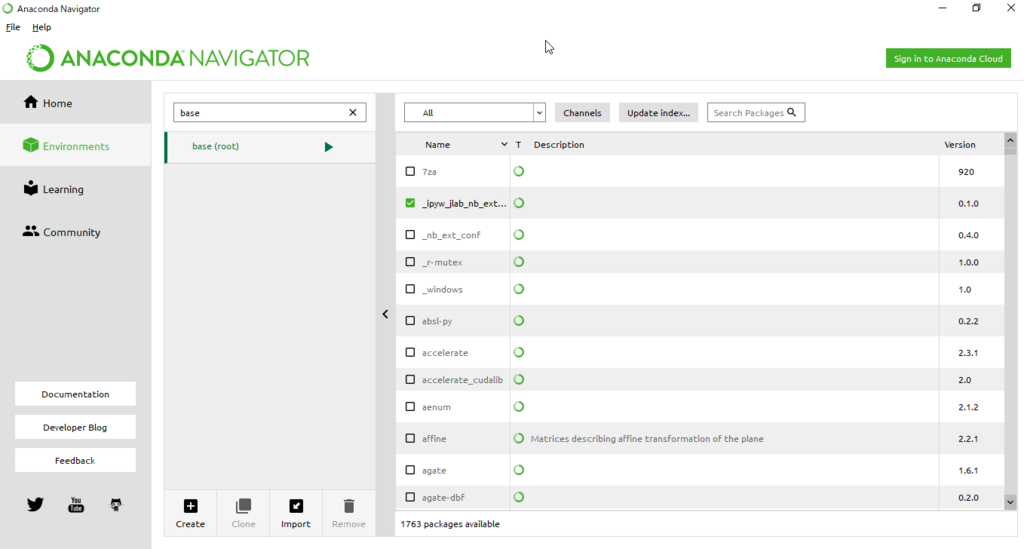Screen dimensions: 1024x549
Task: Click the T column header
Action: (519, 144)
